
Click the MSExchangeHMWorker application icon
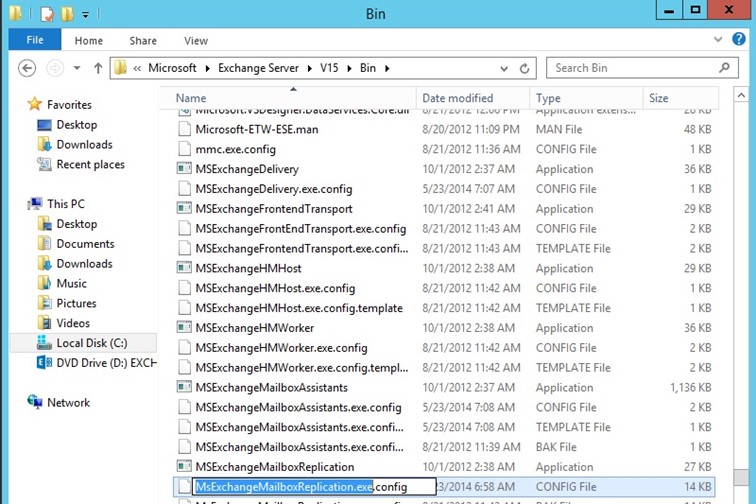184,327
